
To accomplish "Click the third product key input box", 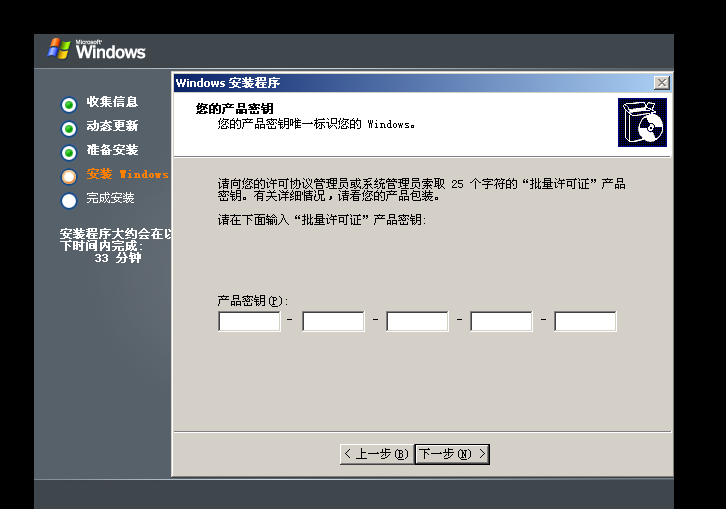I will (x=417, y=321).
